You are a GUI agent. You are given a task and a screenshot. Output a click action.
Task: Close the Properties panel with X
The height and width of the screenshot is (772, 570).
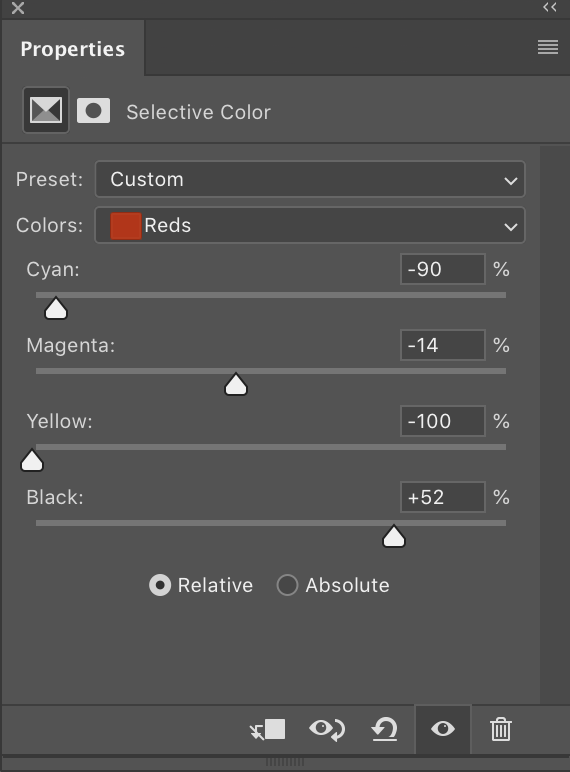pos(18,8)
